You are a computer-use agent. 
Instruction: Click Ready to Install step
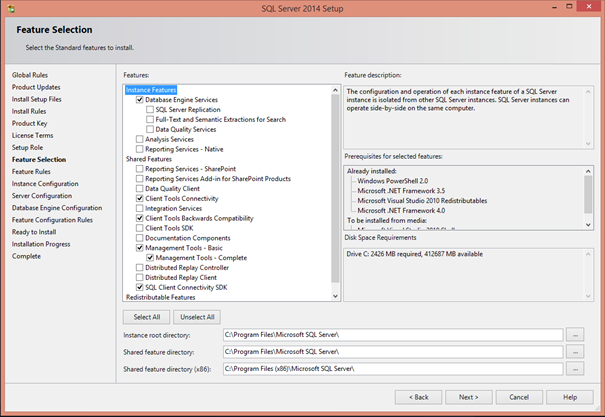34,232
